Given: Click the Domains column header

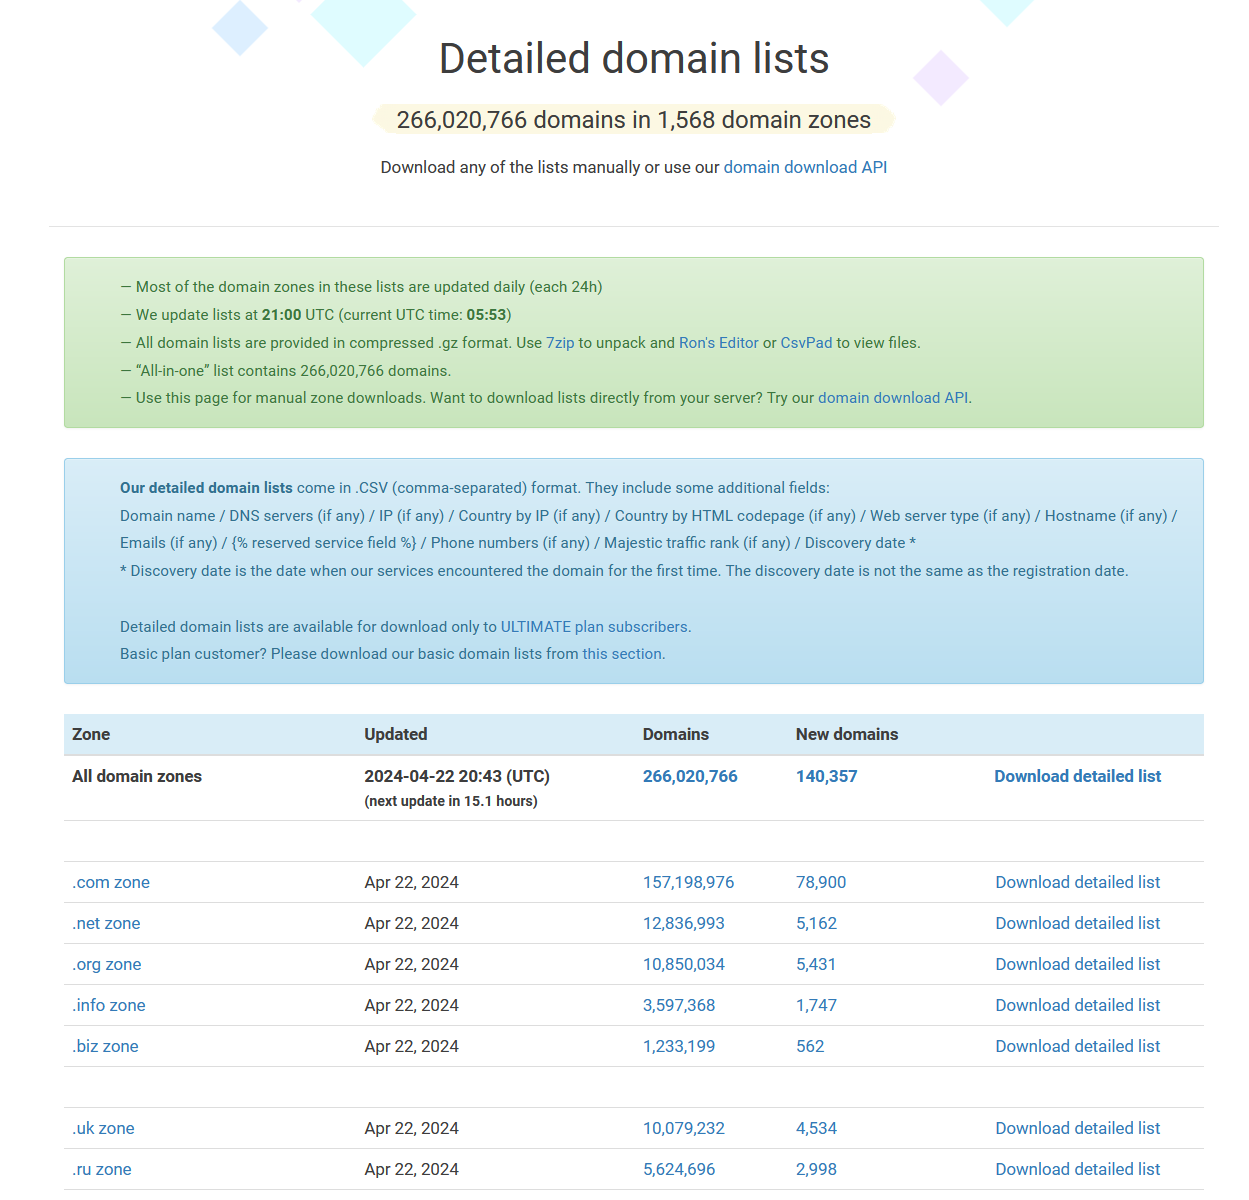Looking at the screenshot, I should [x=676, y=734].
